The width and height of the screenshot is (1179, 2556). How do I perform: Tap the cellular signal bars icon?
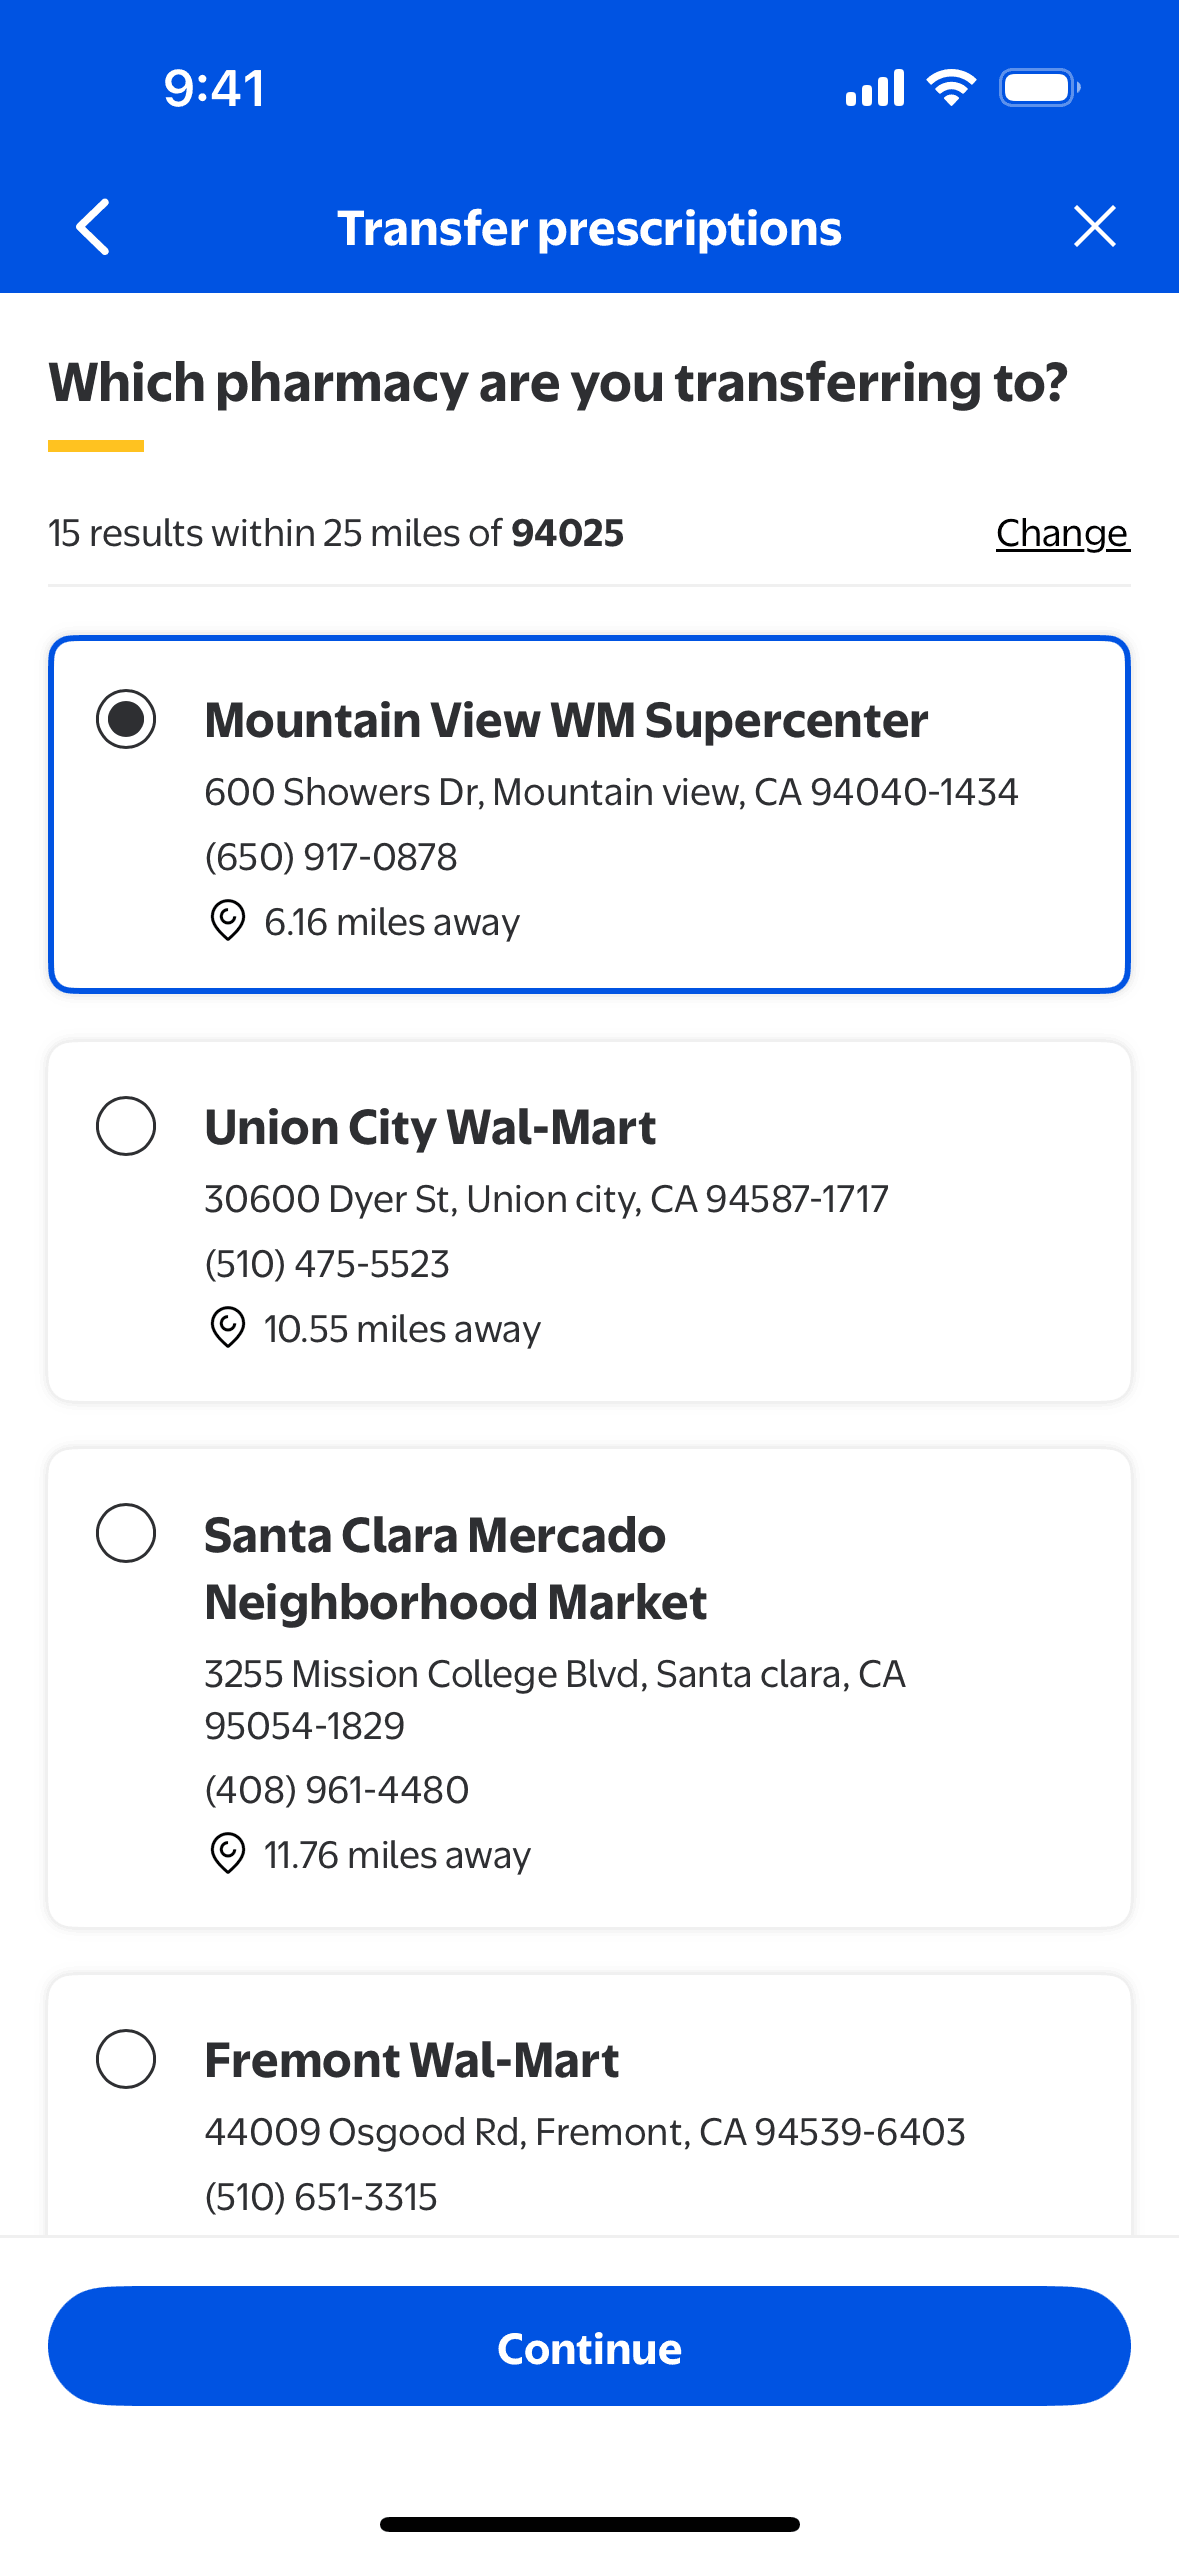[x=875, y=88]
